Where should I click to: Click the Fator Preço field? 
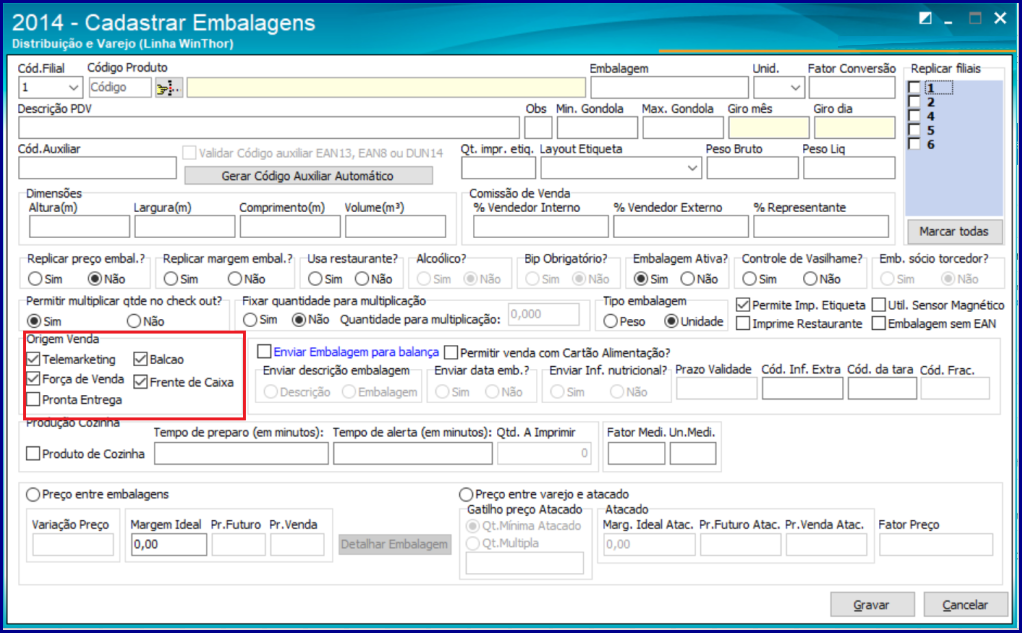(x=936, y=544)
